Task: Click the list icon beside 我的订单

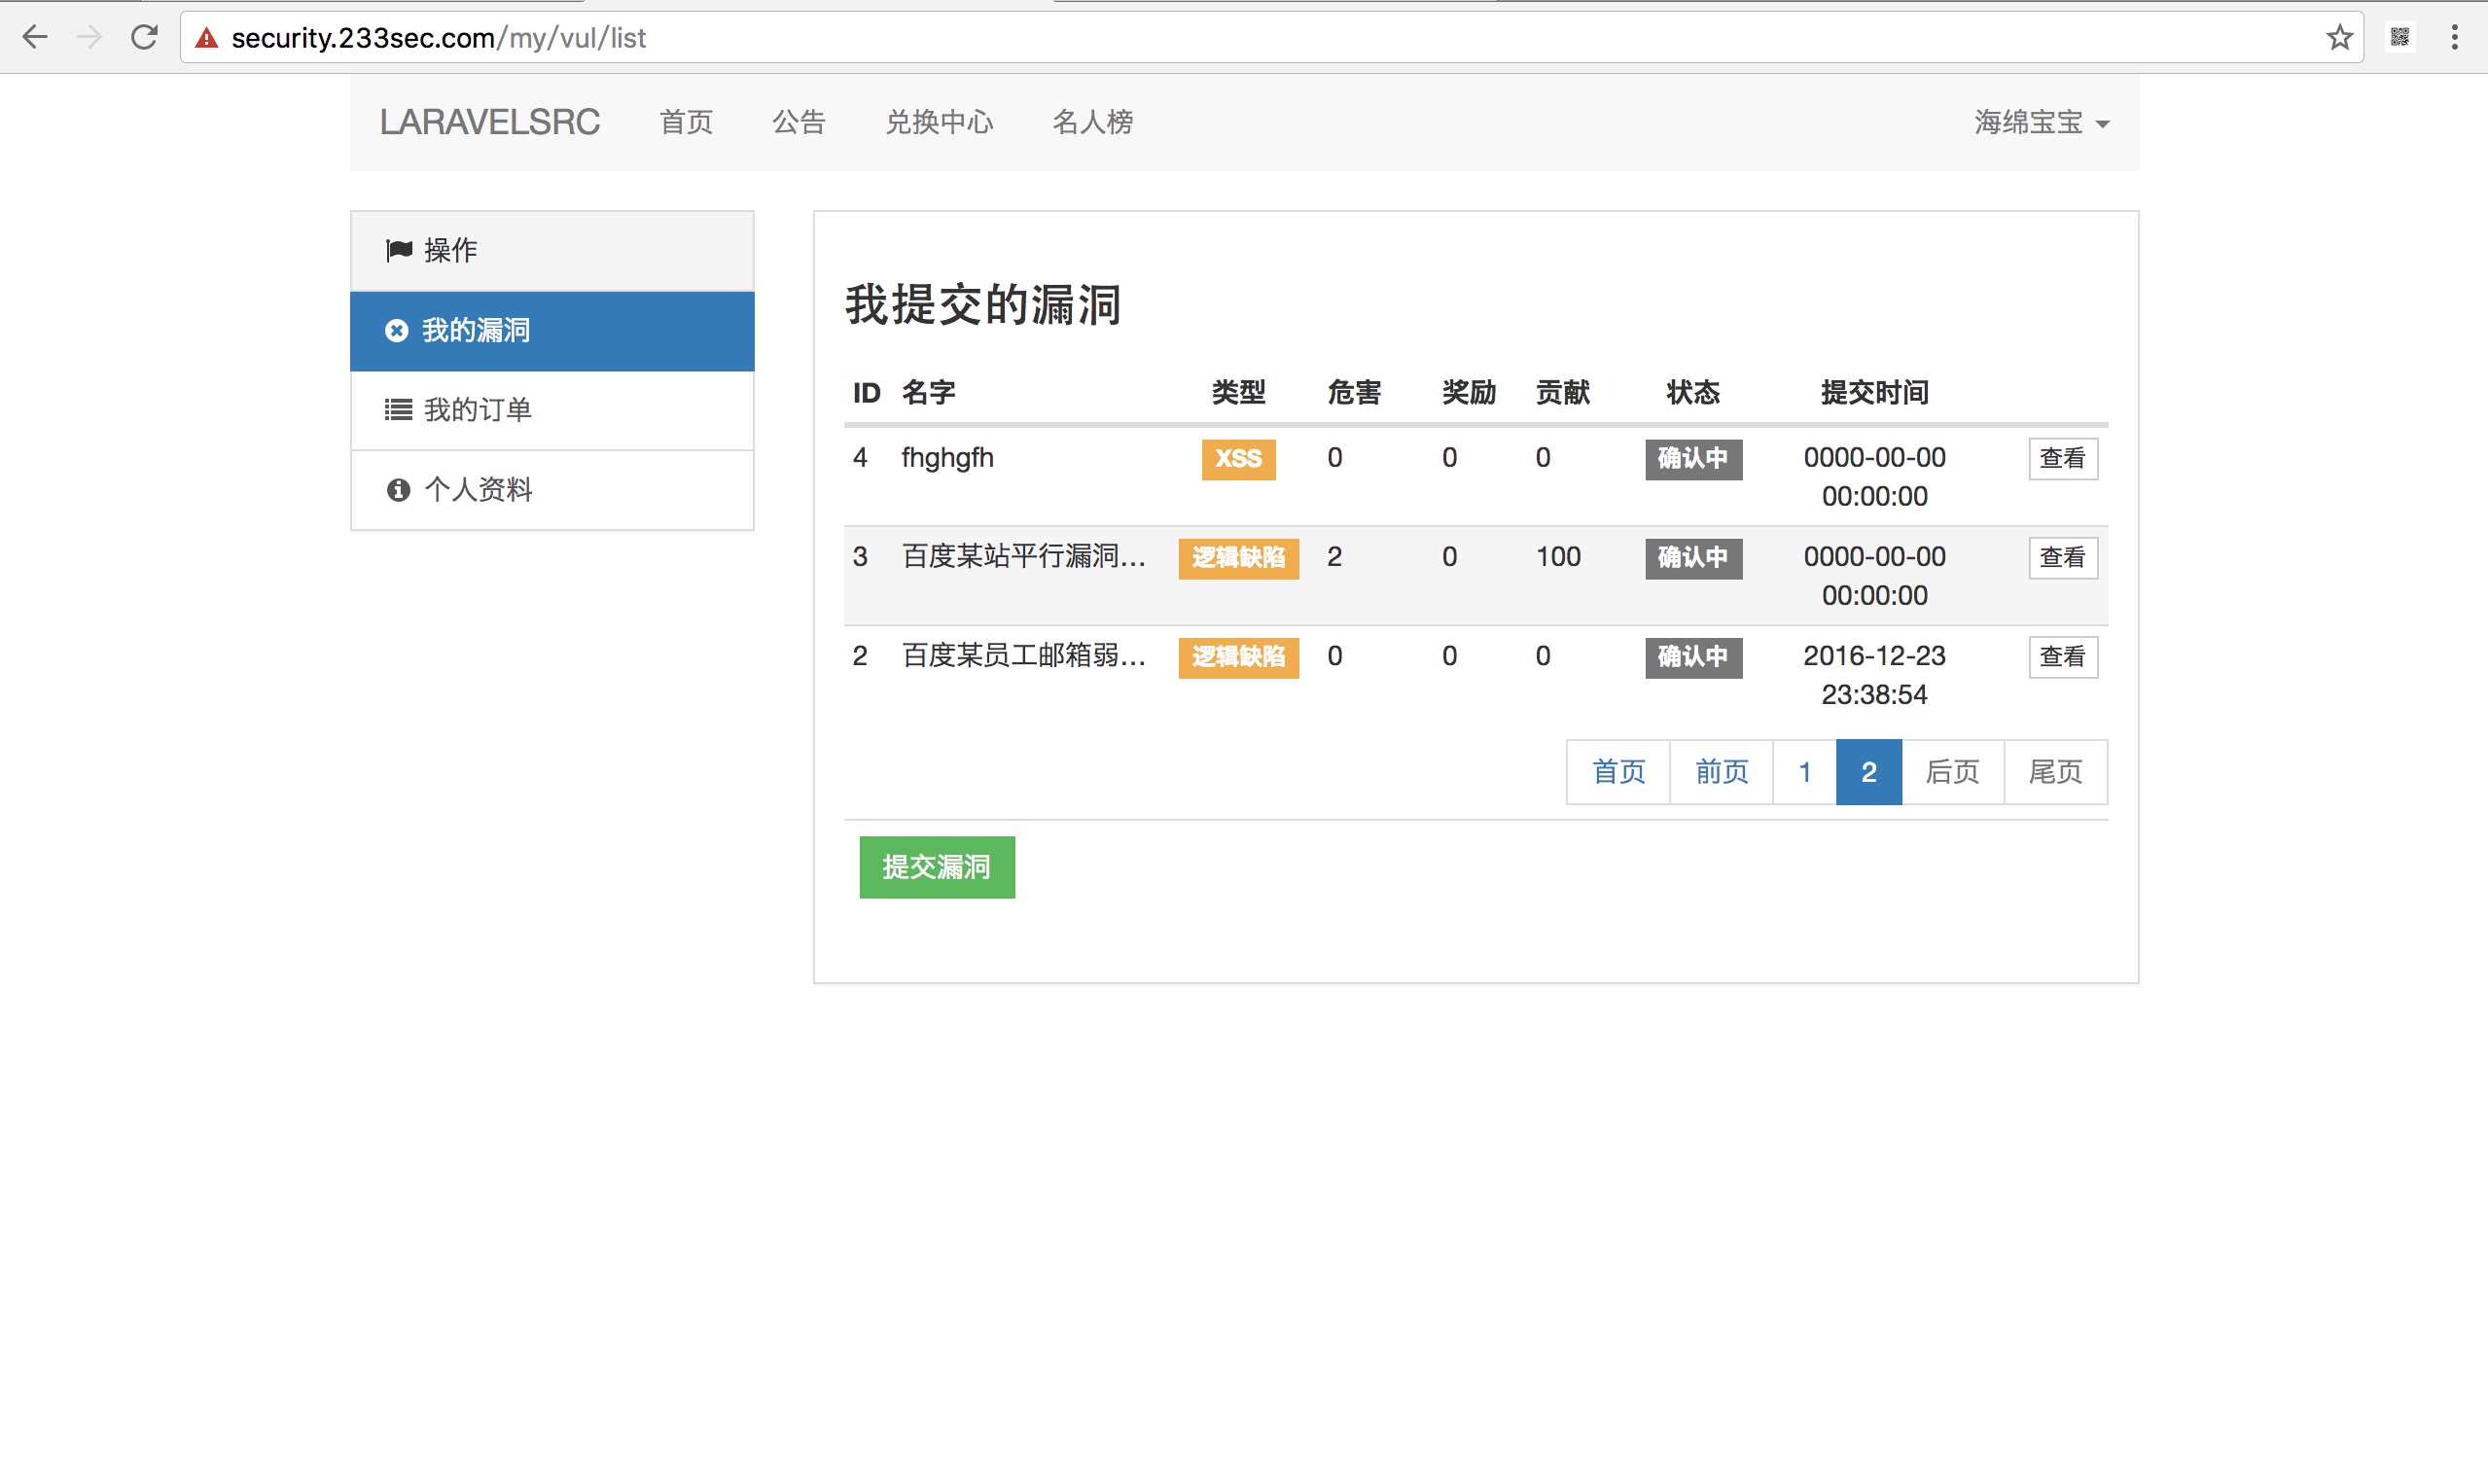Action: (x=398, y=410)
